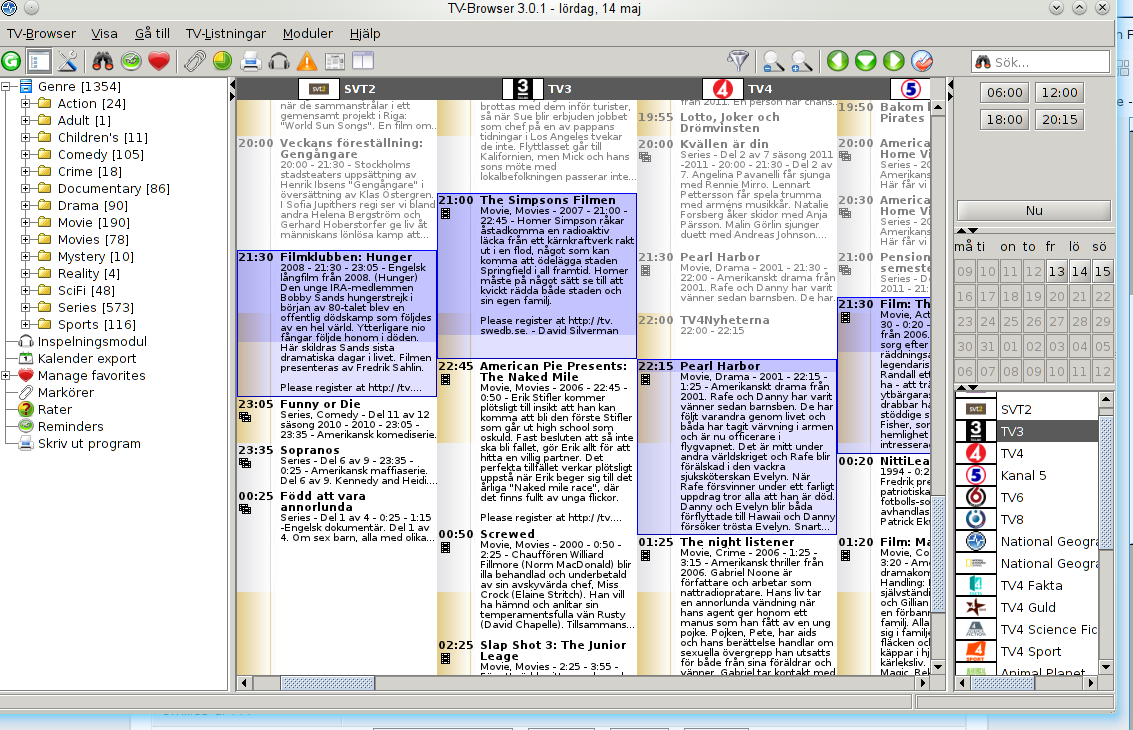Click the headphones toolbar icon
The image size is (1133, 730).
[279, 61]
